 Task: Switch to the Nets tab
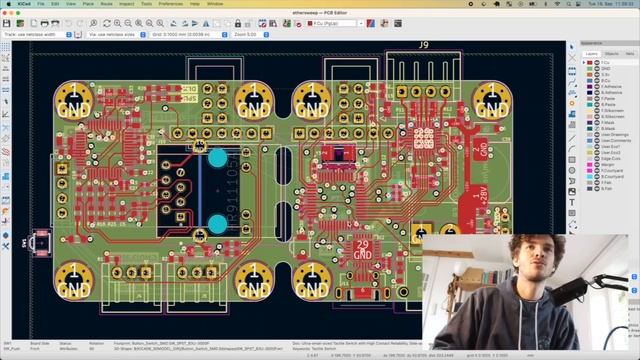(x=630, y=53)
